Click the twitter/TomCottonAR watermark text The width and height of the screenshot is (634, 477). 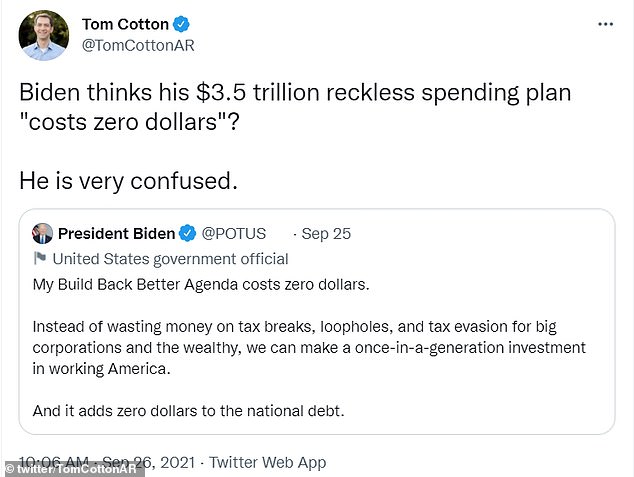pos(72,468)
